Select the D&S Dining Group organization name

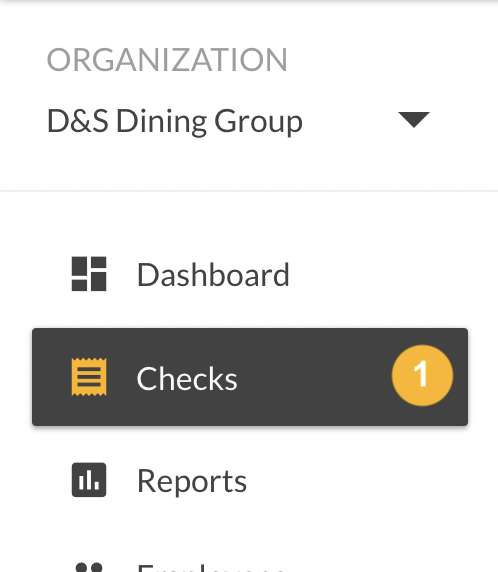175,121
